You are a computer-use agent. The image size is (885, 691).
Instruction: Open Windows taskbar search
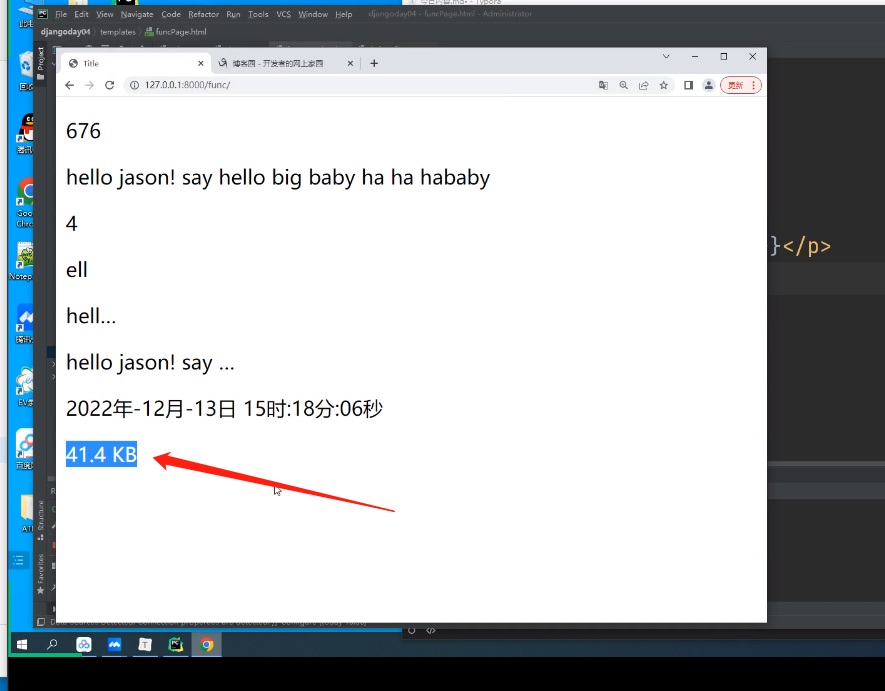[52, 645]
